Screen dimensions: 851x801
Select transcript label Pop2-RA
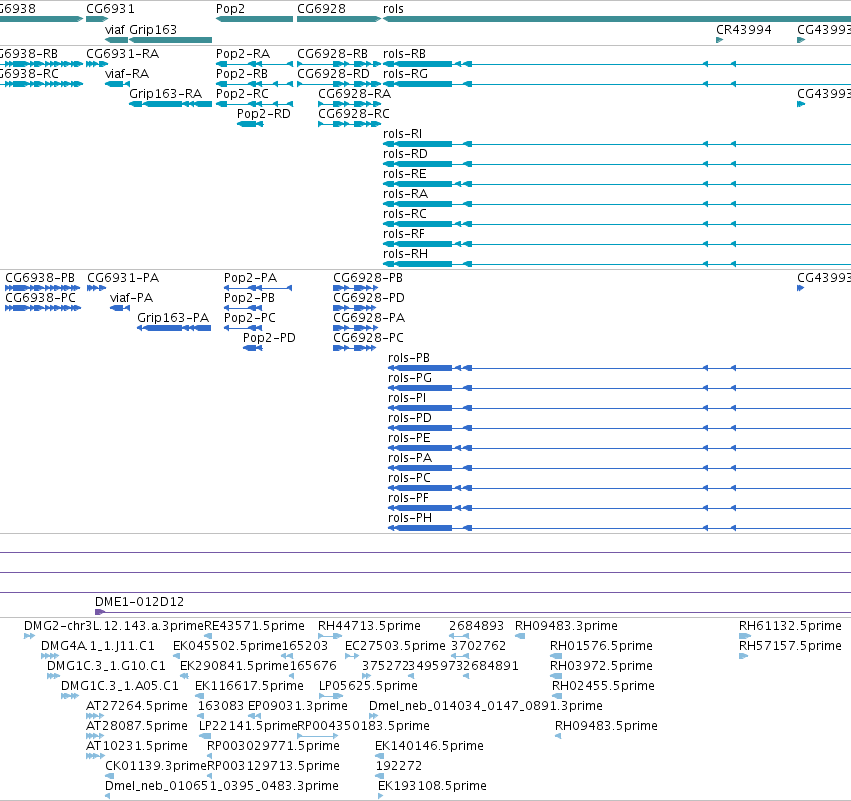[x=243, y=54]
